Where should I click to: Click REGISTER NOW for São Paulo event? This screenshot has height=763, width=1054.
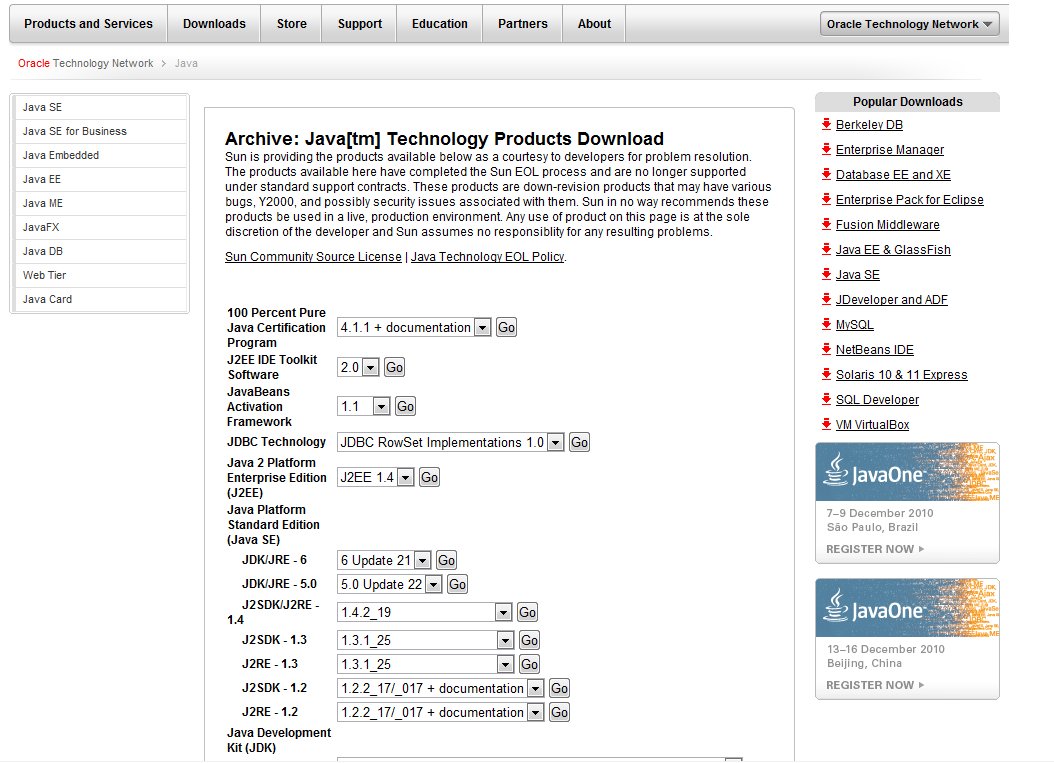coord(875,549)
